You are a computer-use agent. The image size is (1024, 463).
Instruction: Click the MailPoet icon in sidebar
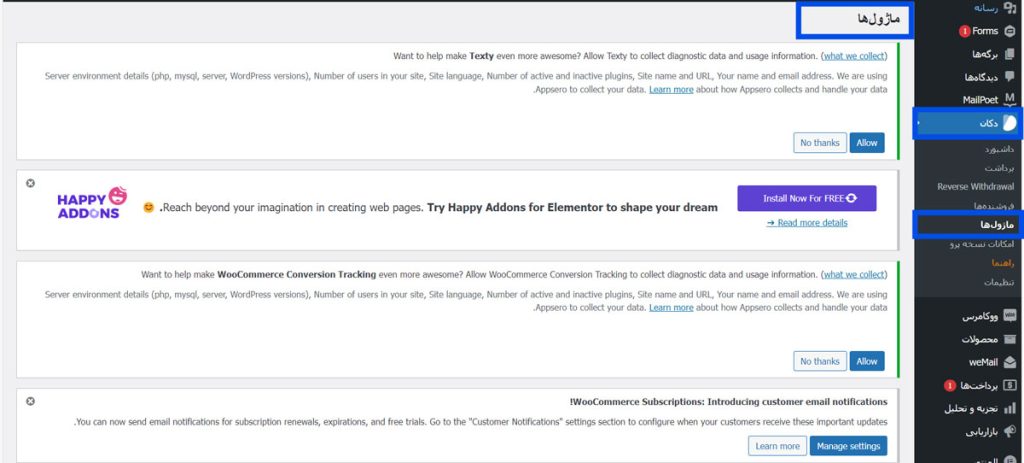[1009, 100]
